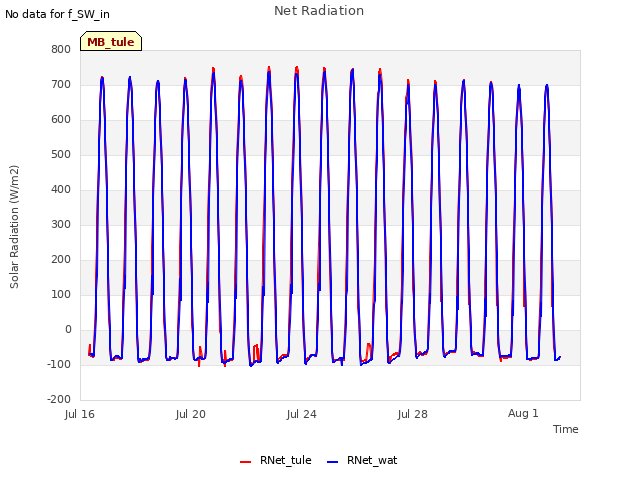
Task: Click the 100 y-axis tick label
Action: (x=61, y=294)
